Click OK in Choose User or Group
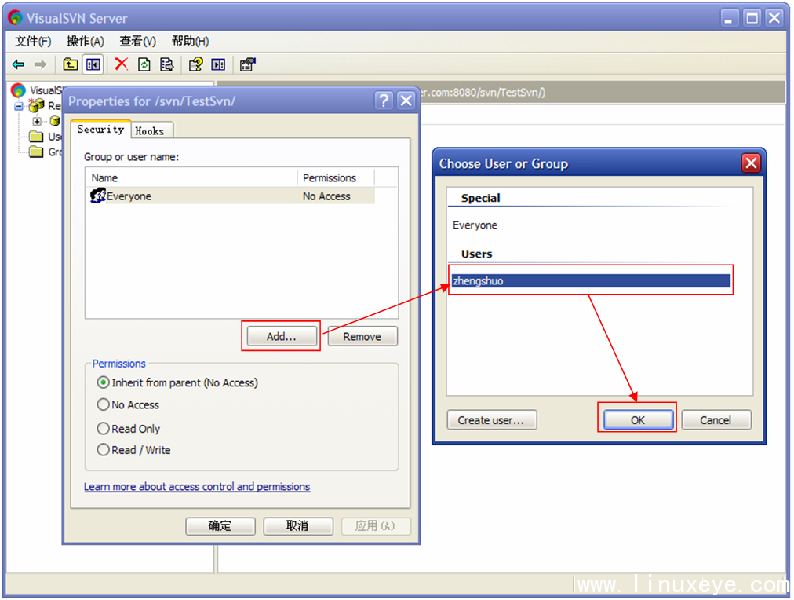794x600 pixels. click(638, 420)
